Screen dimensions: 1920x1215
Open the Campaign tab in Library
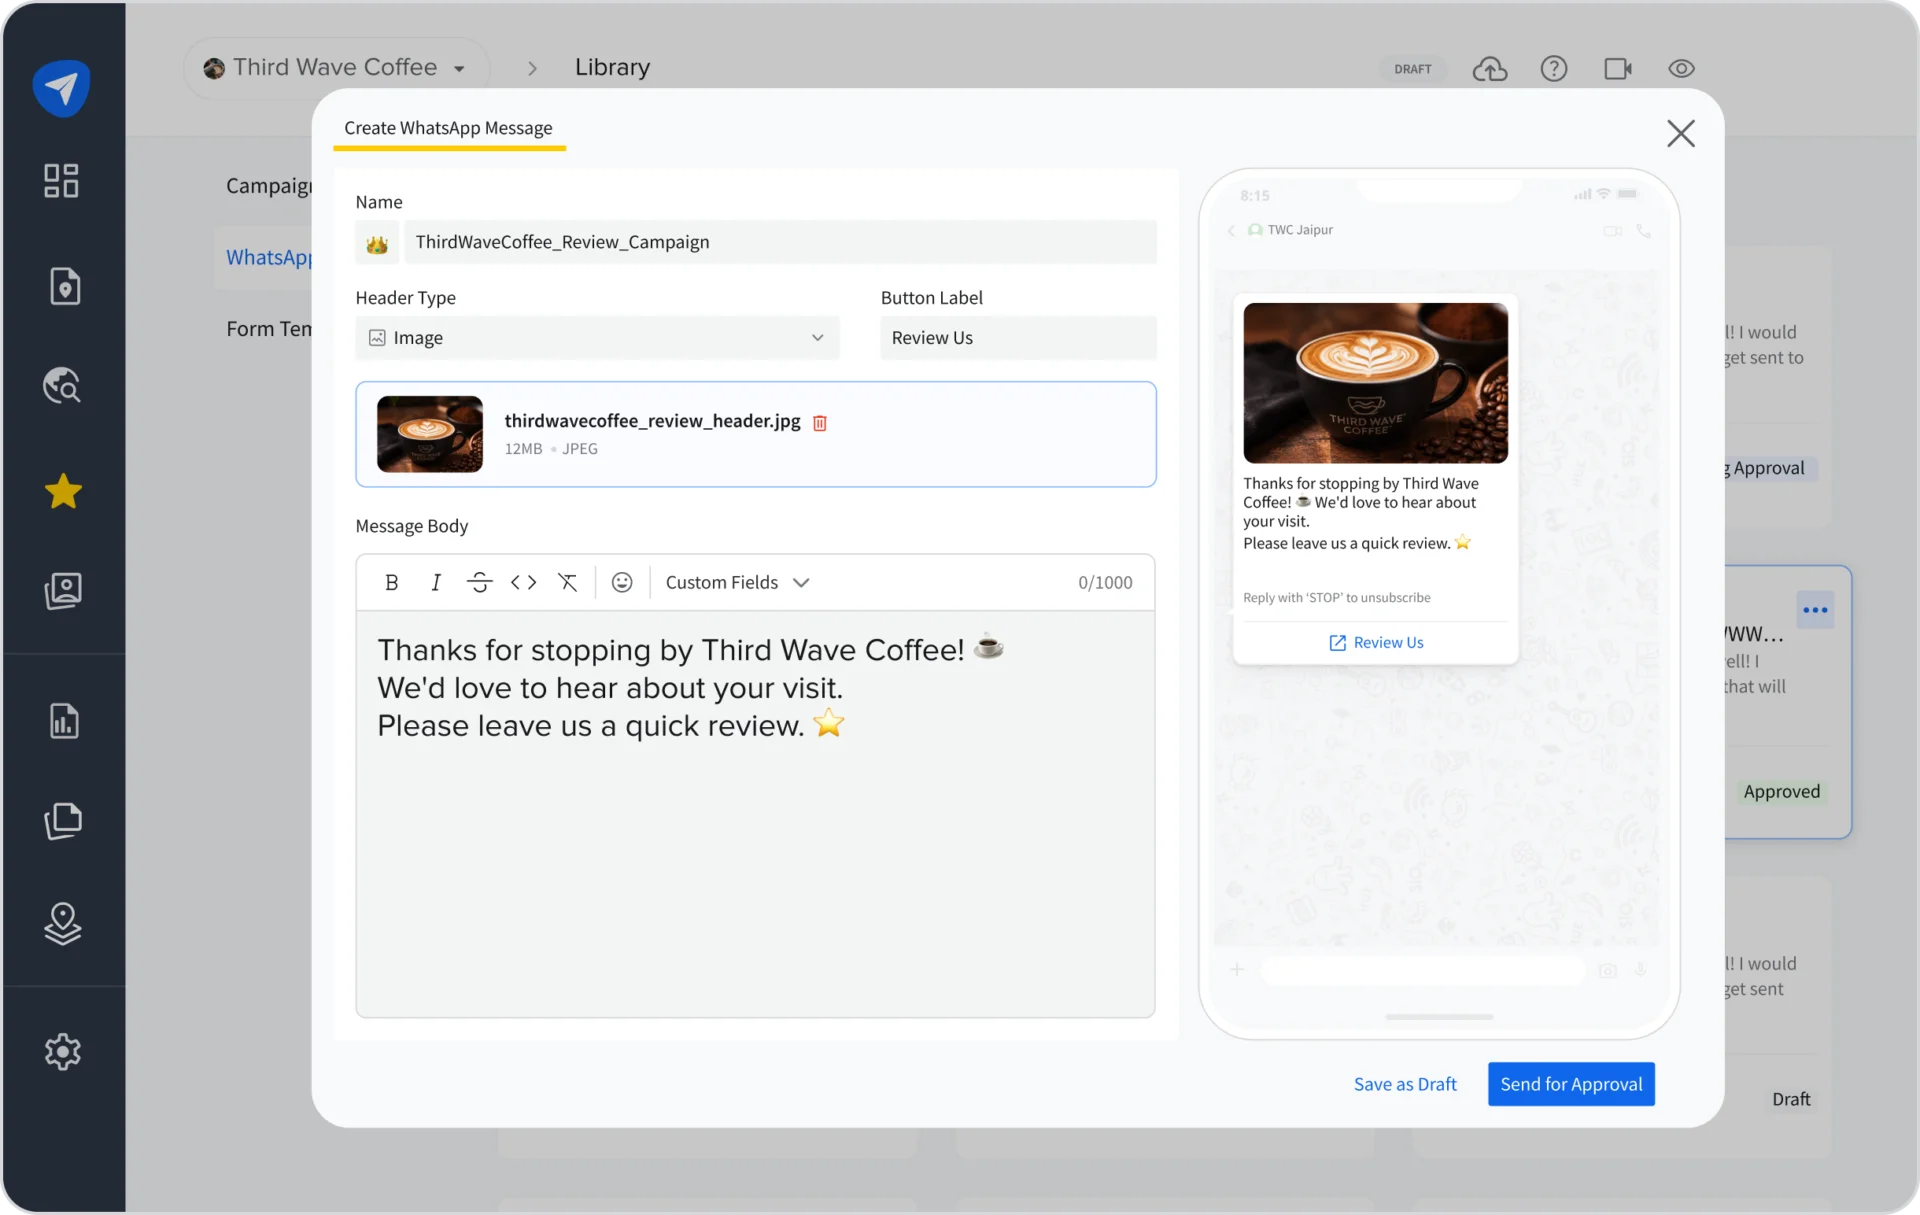click(x=268, y=186)
